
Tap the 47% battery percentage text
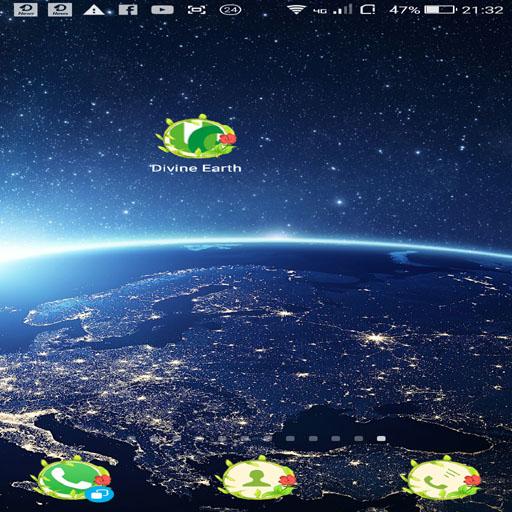coord(404,10)
